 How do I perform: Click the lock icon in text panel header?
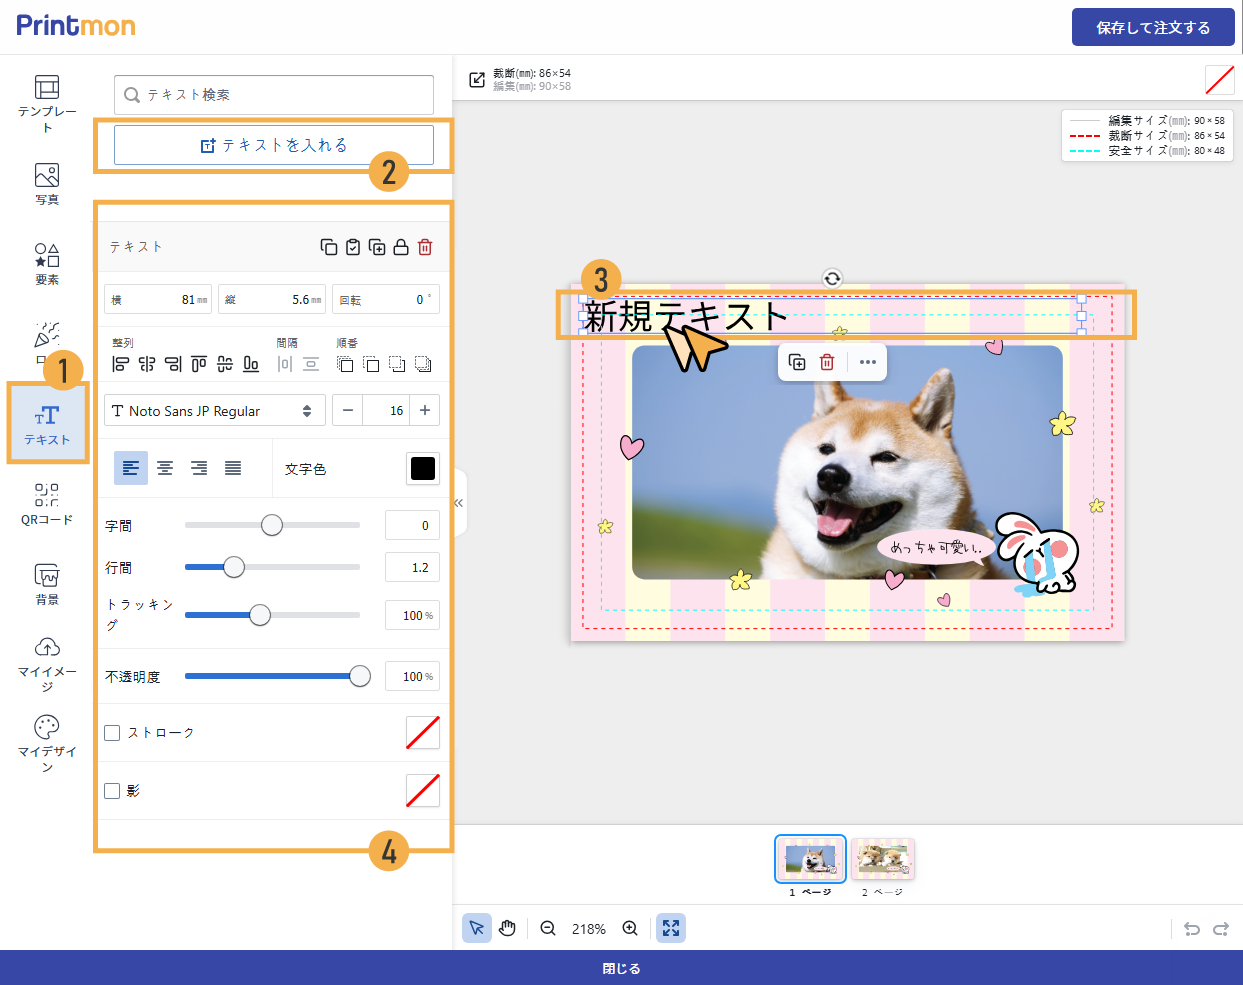pos(401,247)
